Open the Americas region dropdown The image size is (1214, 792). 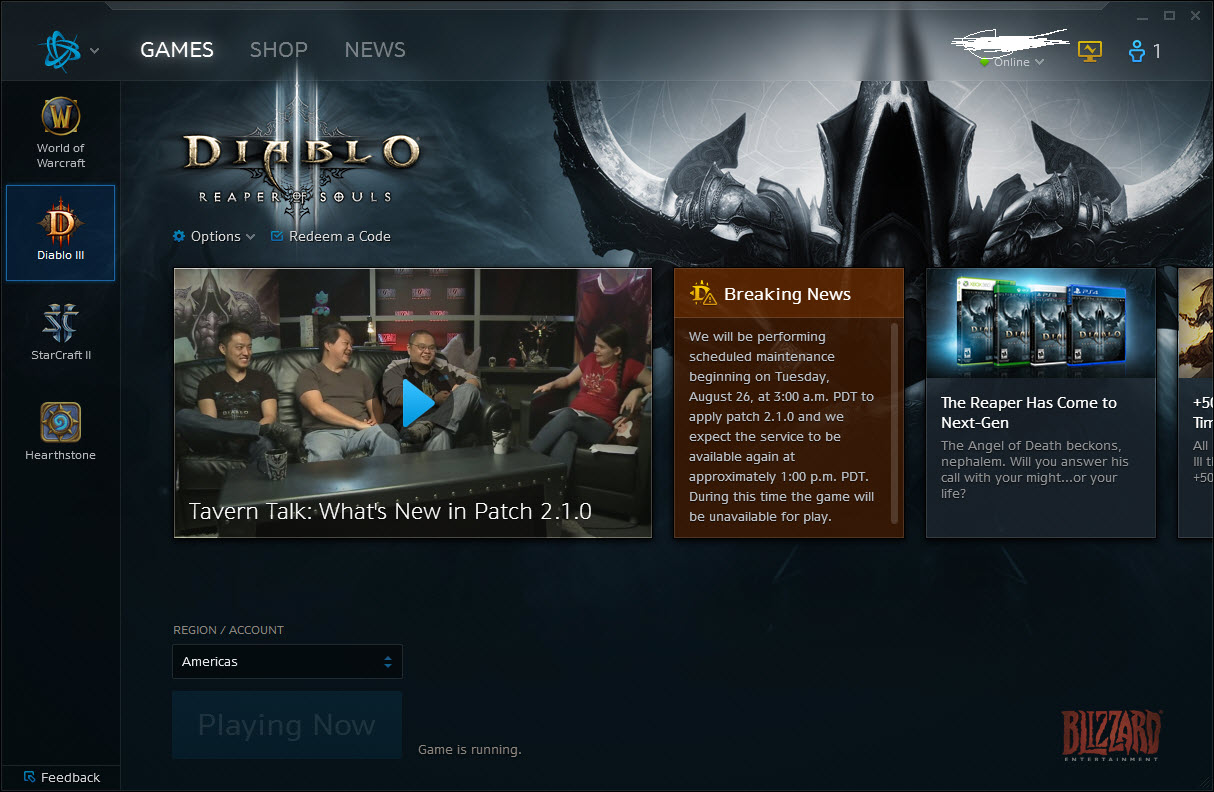[288, 662]
